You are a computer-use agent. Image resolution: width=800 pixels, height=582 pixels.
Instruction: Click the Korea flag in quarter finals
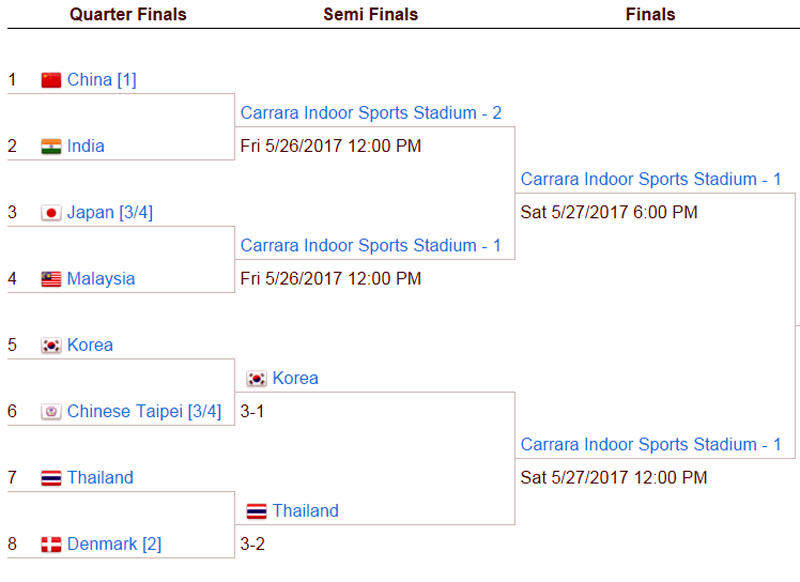51,345
